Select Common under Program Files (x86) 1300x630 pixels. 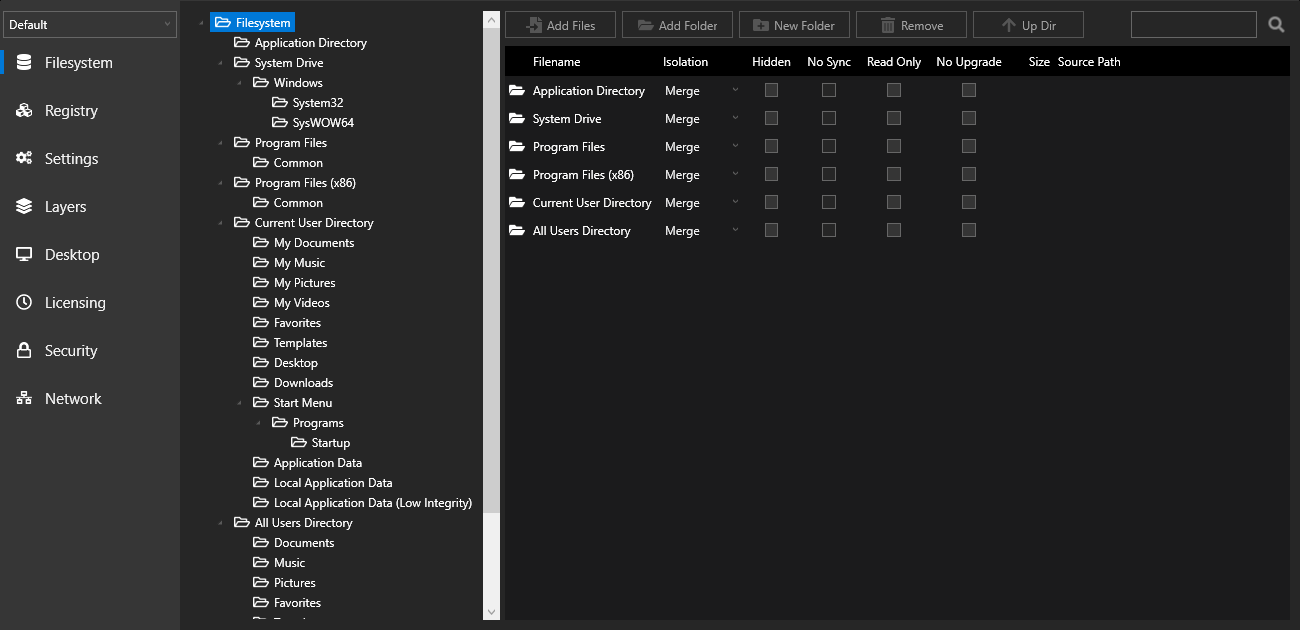[x=298, y=203]
